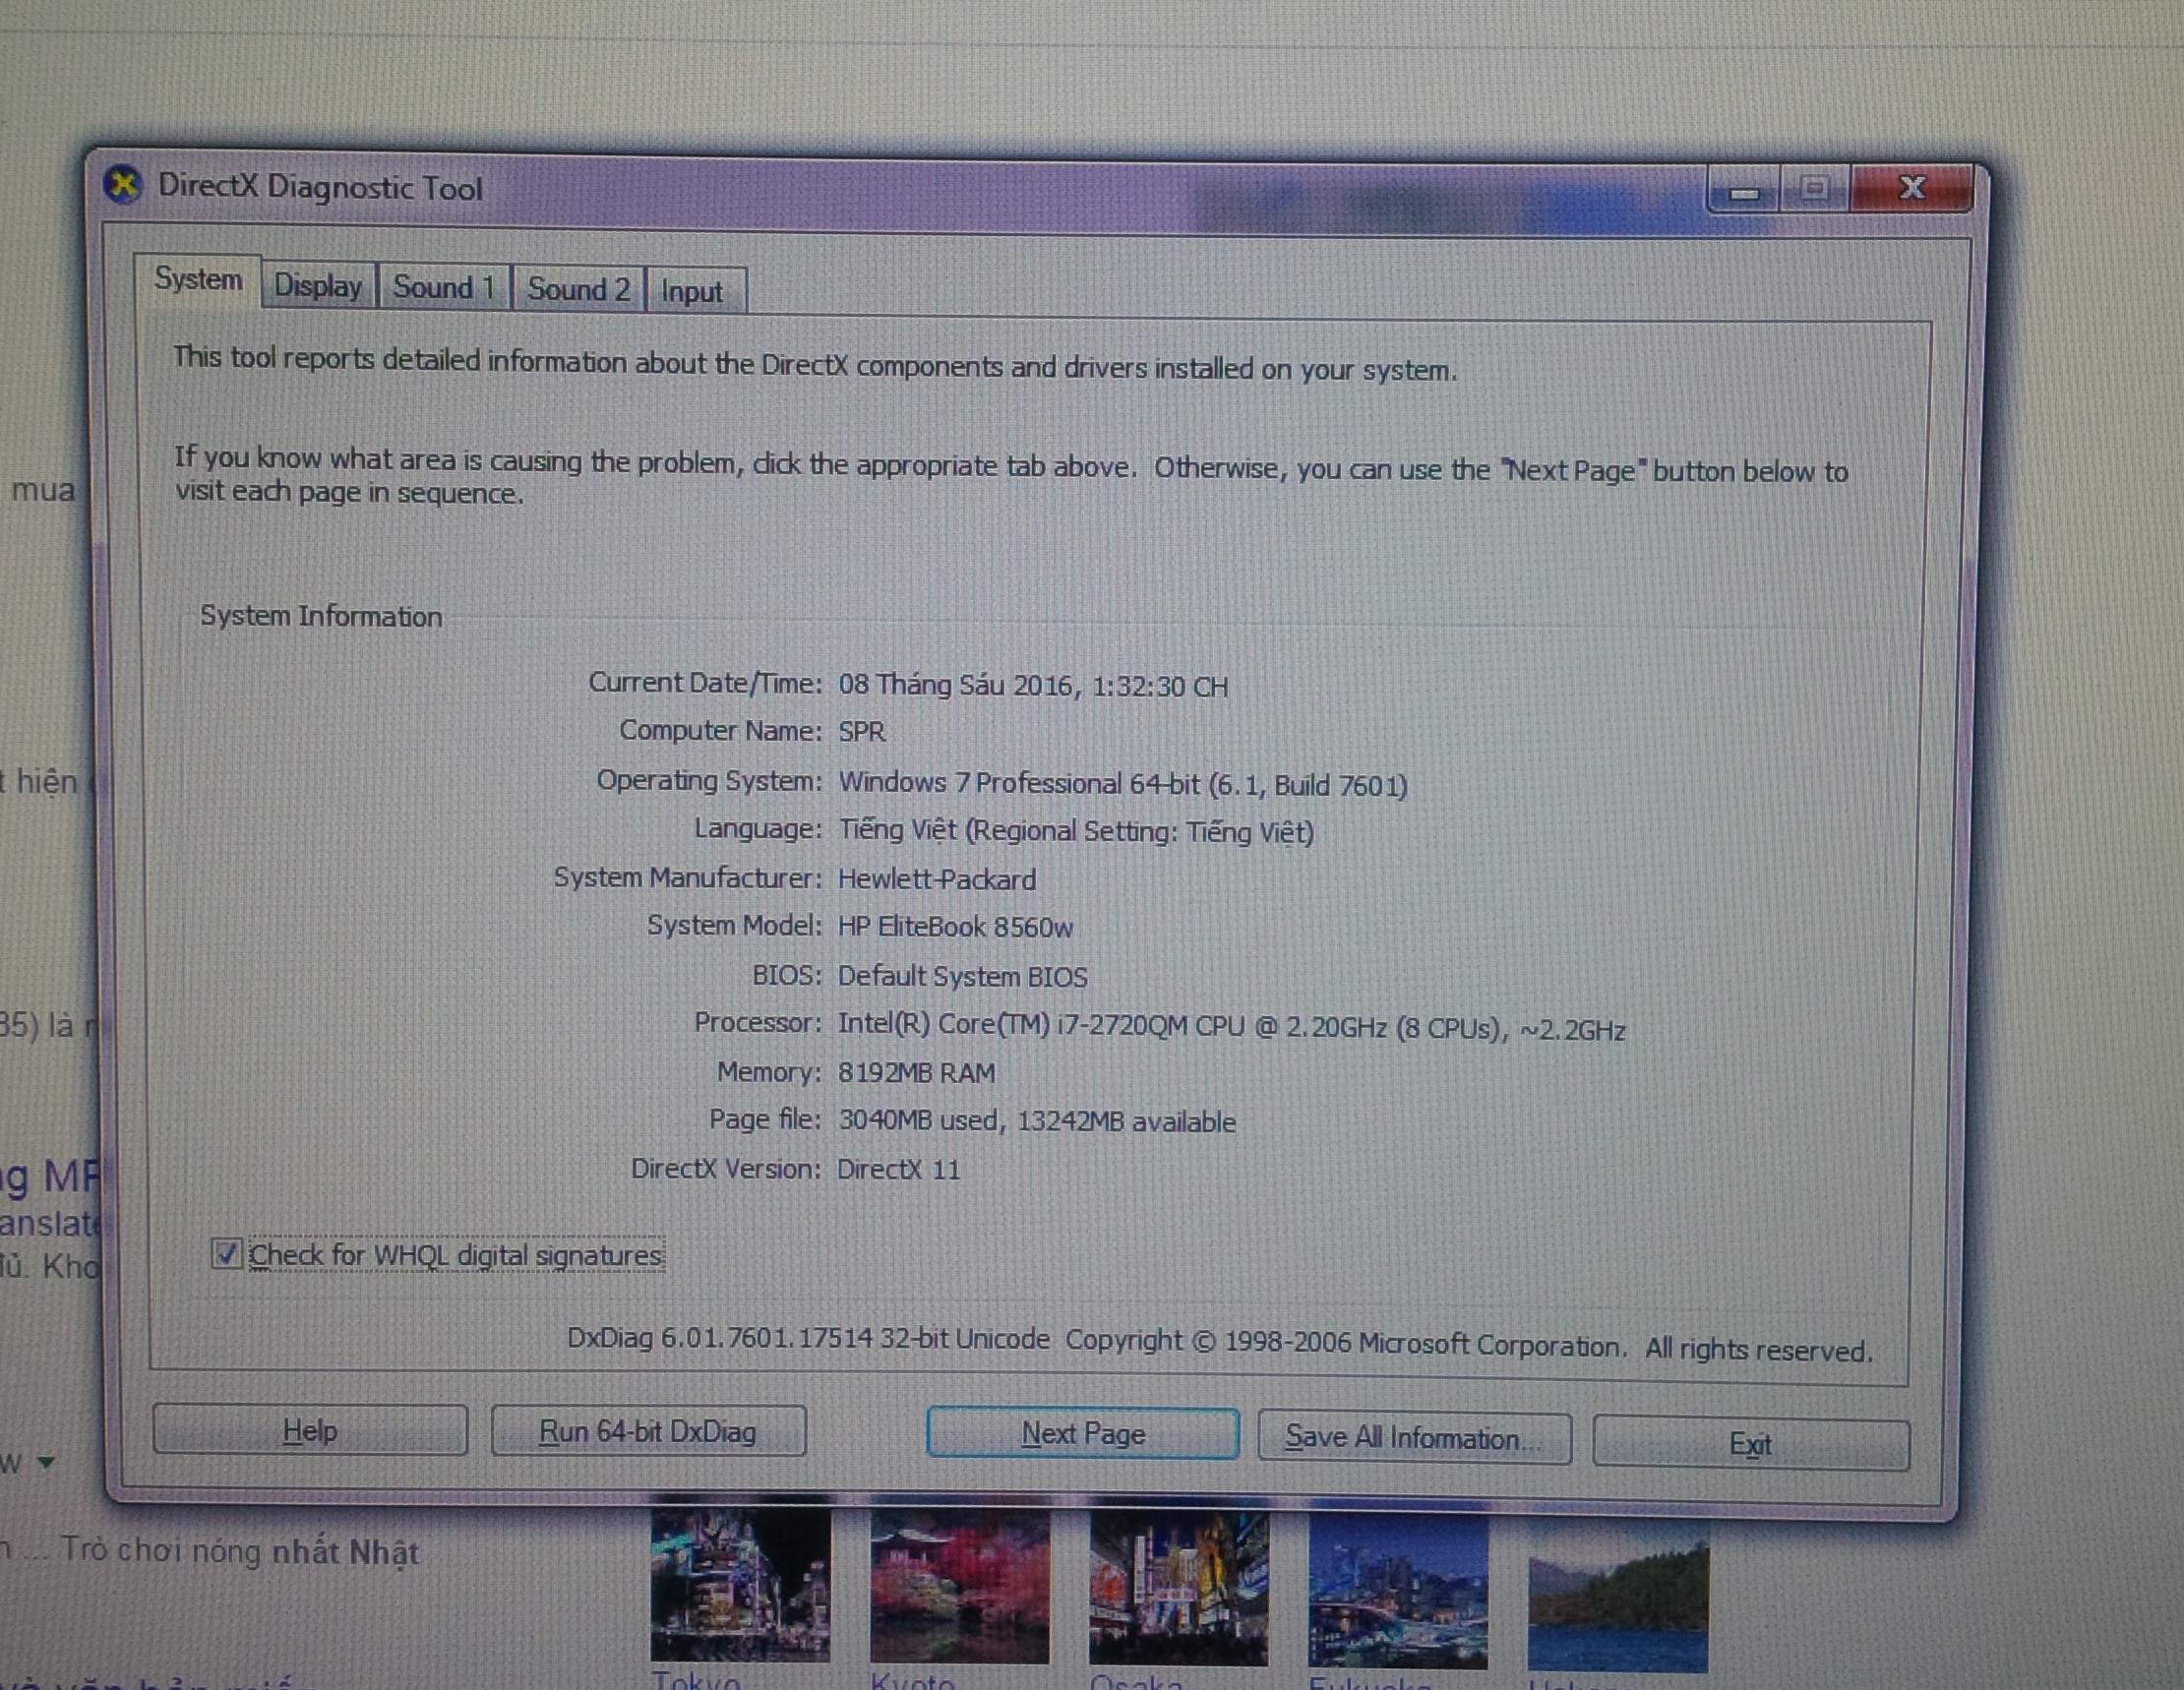The image size is (2184, 1690).
Task: Click the Exit button
Action: (1751, 1444)
